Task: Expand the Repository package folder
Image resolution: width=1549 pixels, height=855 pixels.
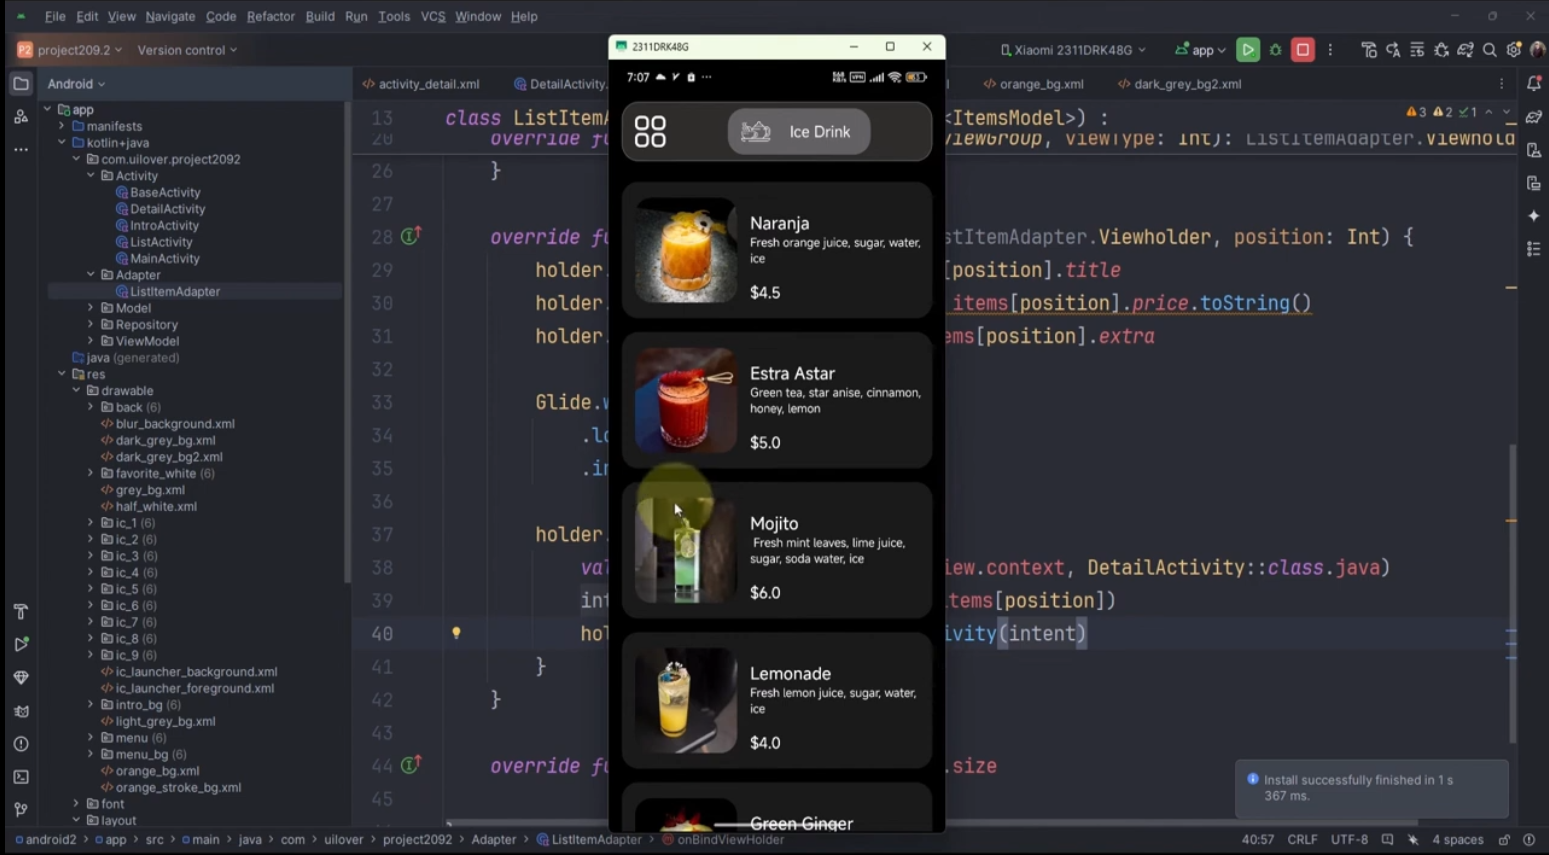Action: (x=91, y=325)
